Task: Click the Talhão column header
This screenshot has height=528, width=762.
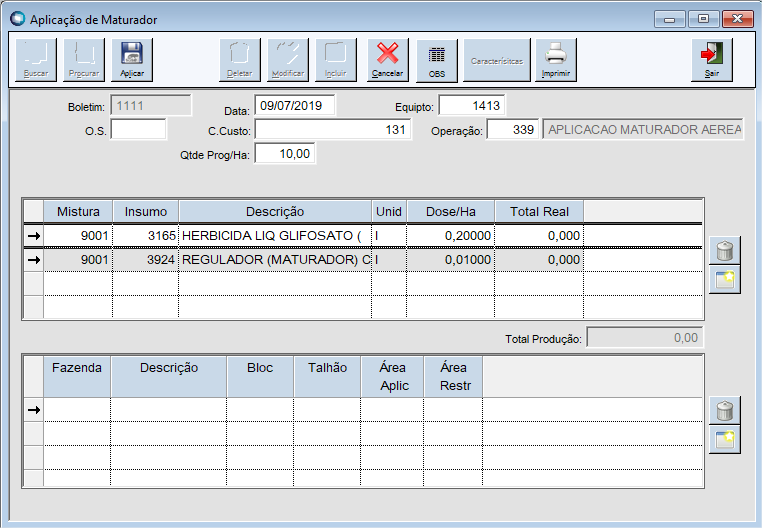Action: point(327,377)
